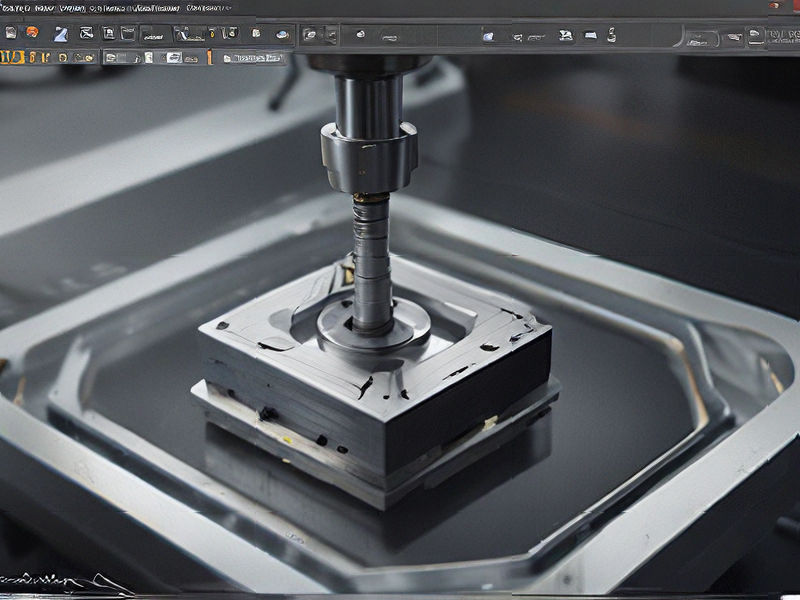The image size is (800, 600).
Task: Select the orange highlighted block in the lower toolbar row
Action: [12, 57]
